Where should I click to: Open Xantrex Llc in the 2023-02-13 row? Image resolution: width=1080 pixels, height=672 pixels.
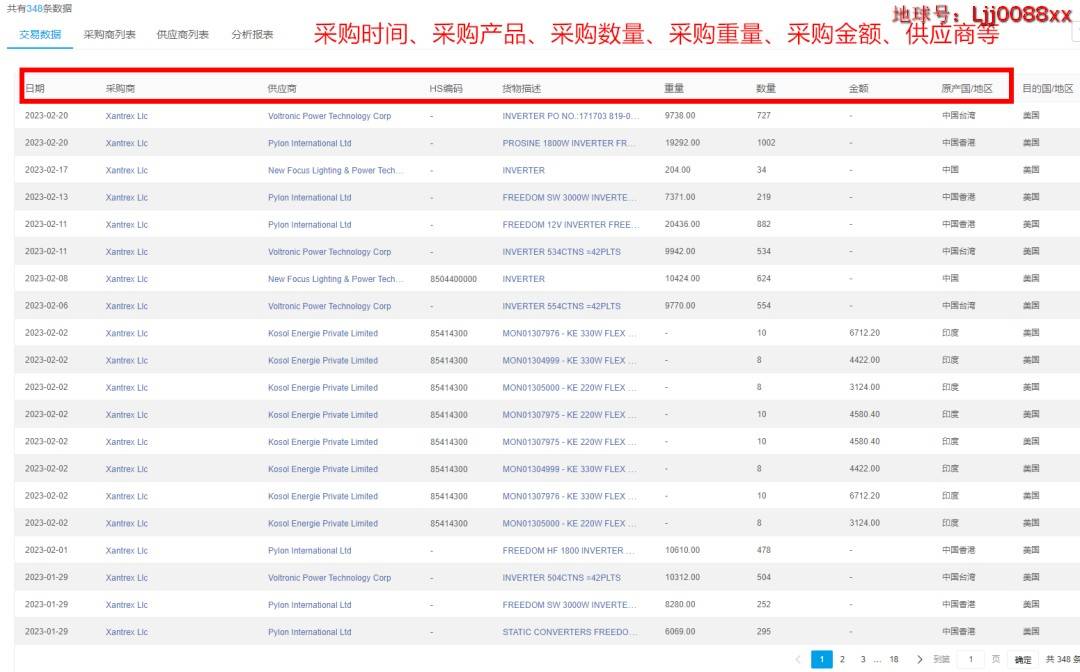(x=127, y=197)
